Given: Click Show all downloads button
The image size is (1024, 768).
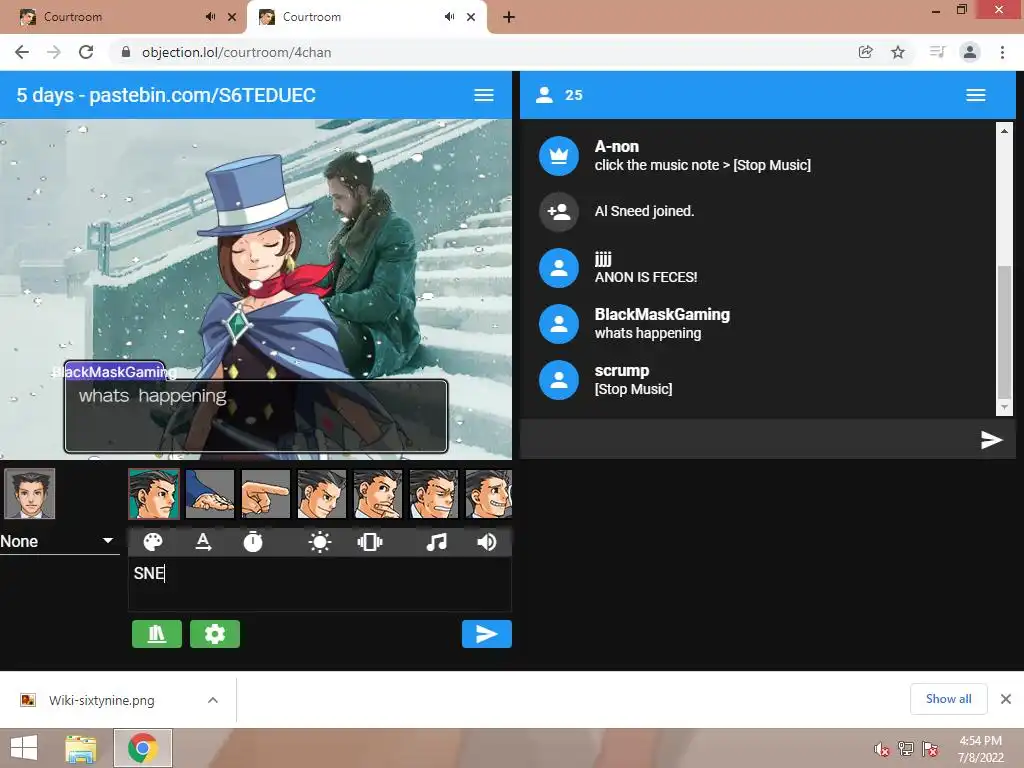Looking at the screenshot, I should coord(948,699).
